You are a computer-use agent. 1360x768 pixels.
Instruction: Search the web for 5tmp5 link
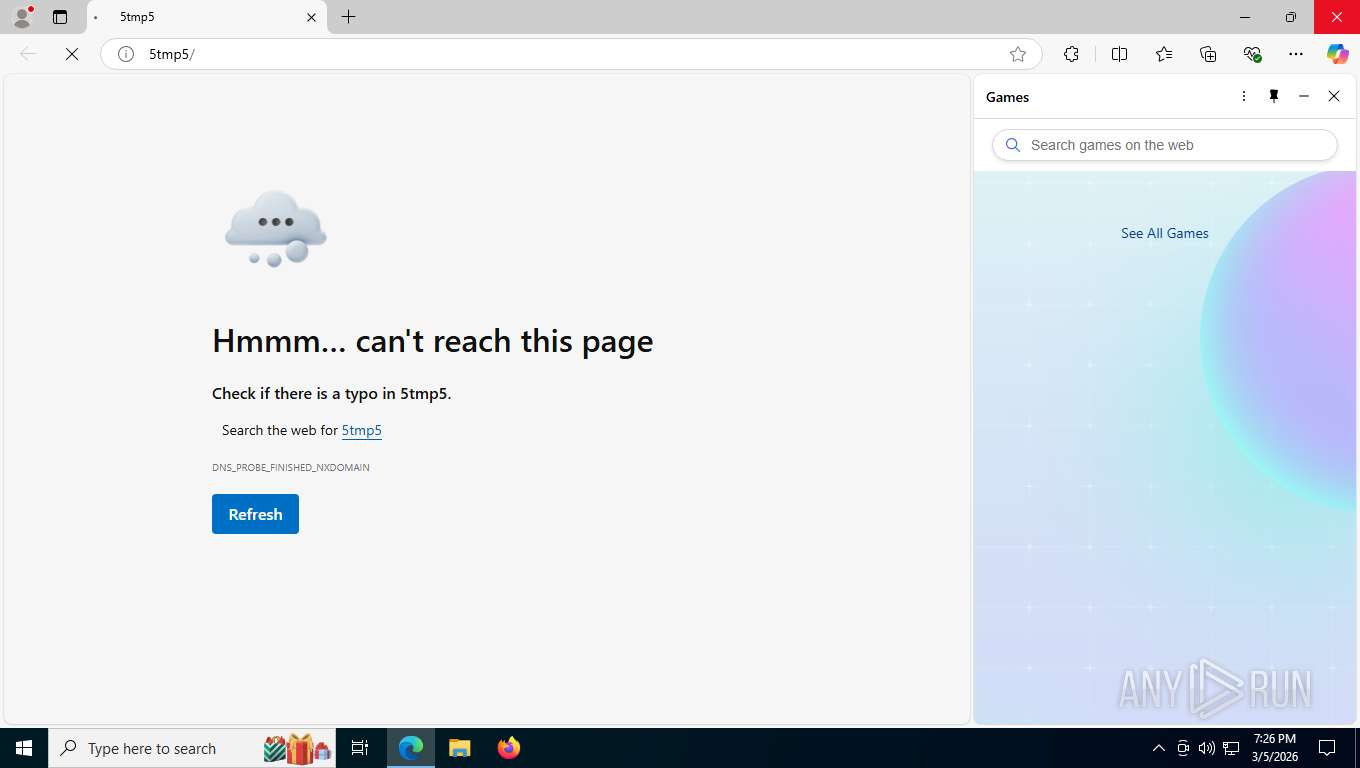(362, 430)
